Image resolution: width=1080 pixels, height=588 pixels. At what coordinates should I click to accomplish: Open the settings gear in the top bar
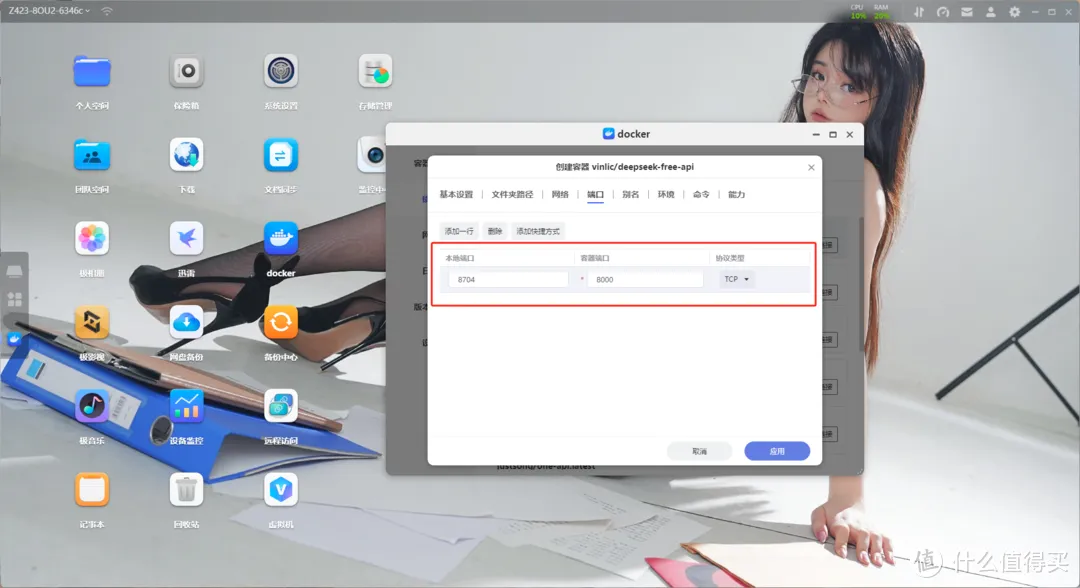(x=1013, y=11)
